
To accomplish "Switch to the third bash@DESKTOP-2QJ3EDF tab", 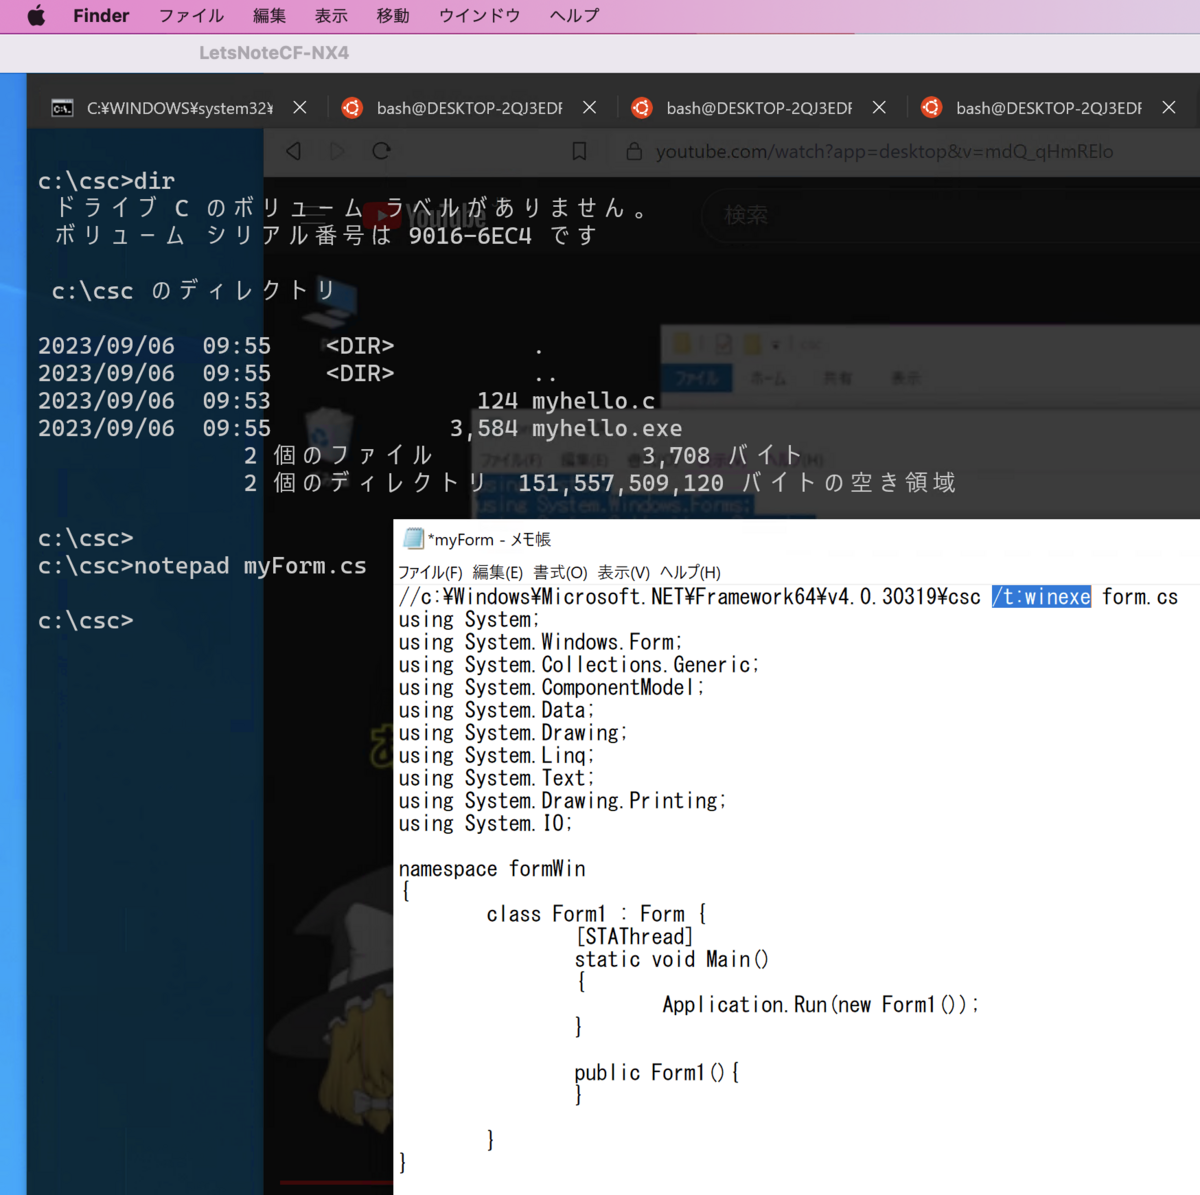I will [x=1049, y=108].
